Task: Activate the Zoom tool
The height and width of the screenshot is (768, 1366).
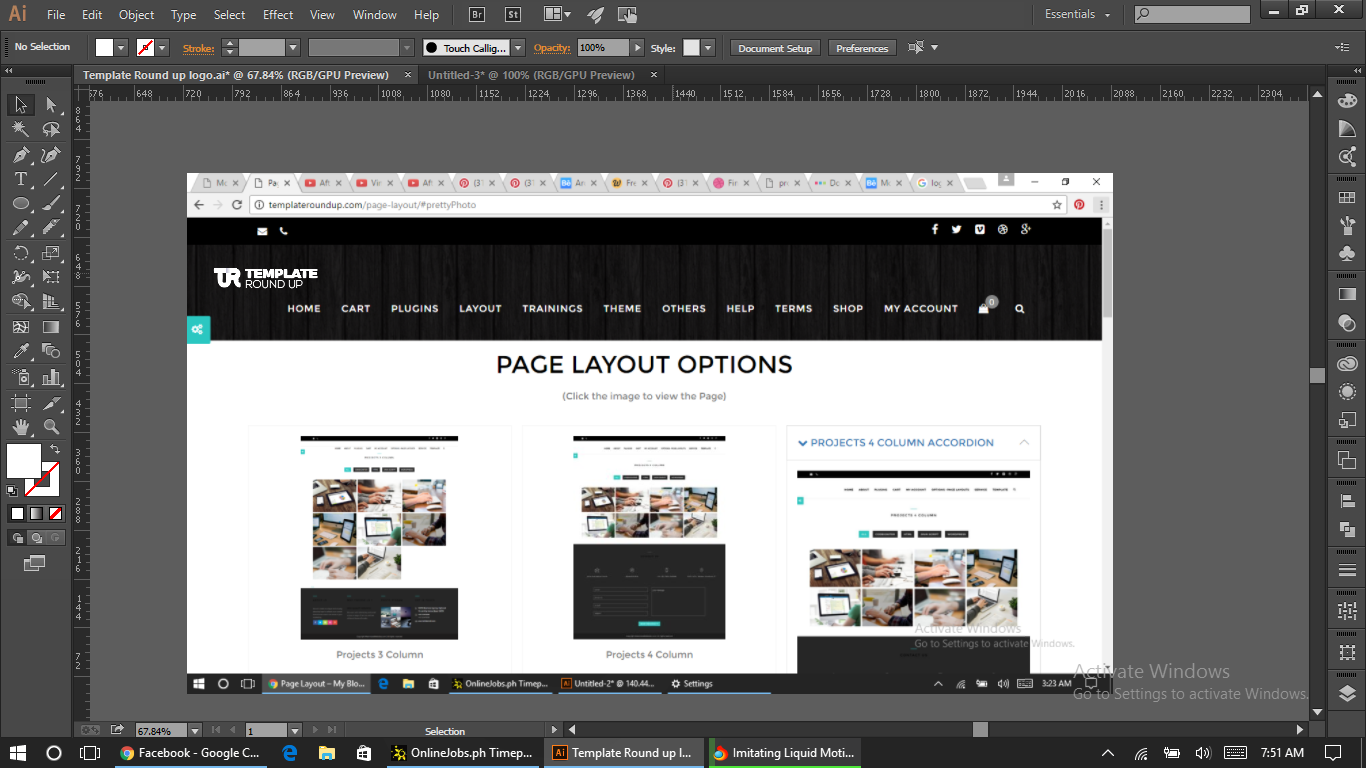Action: pyautogui.click(x=51, y=427)
